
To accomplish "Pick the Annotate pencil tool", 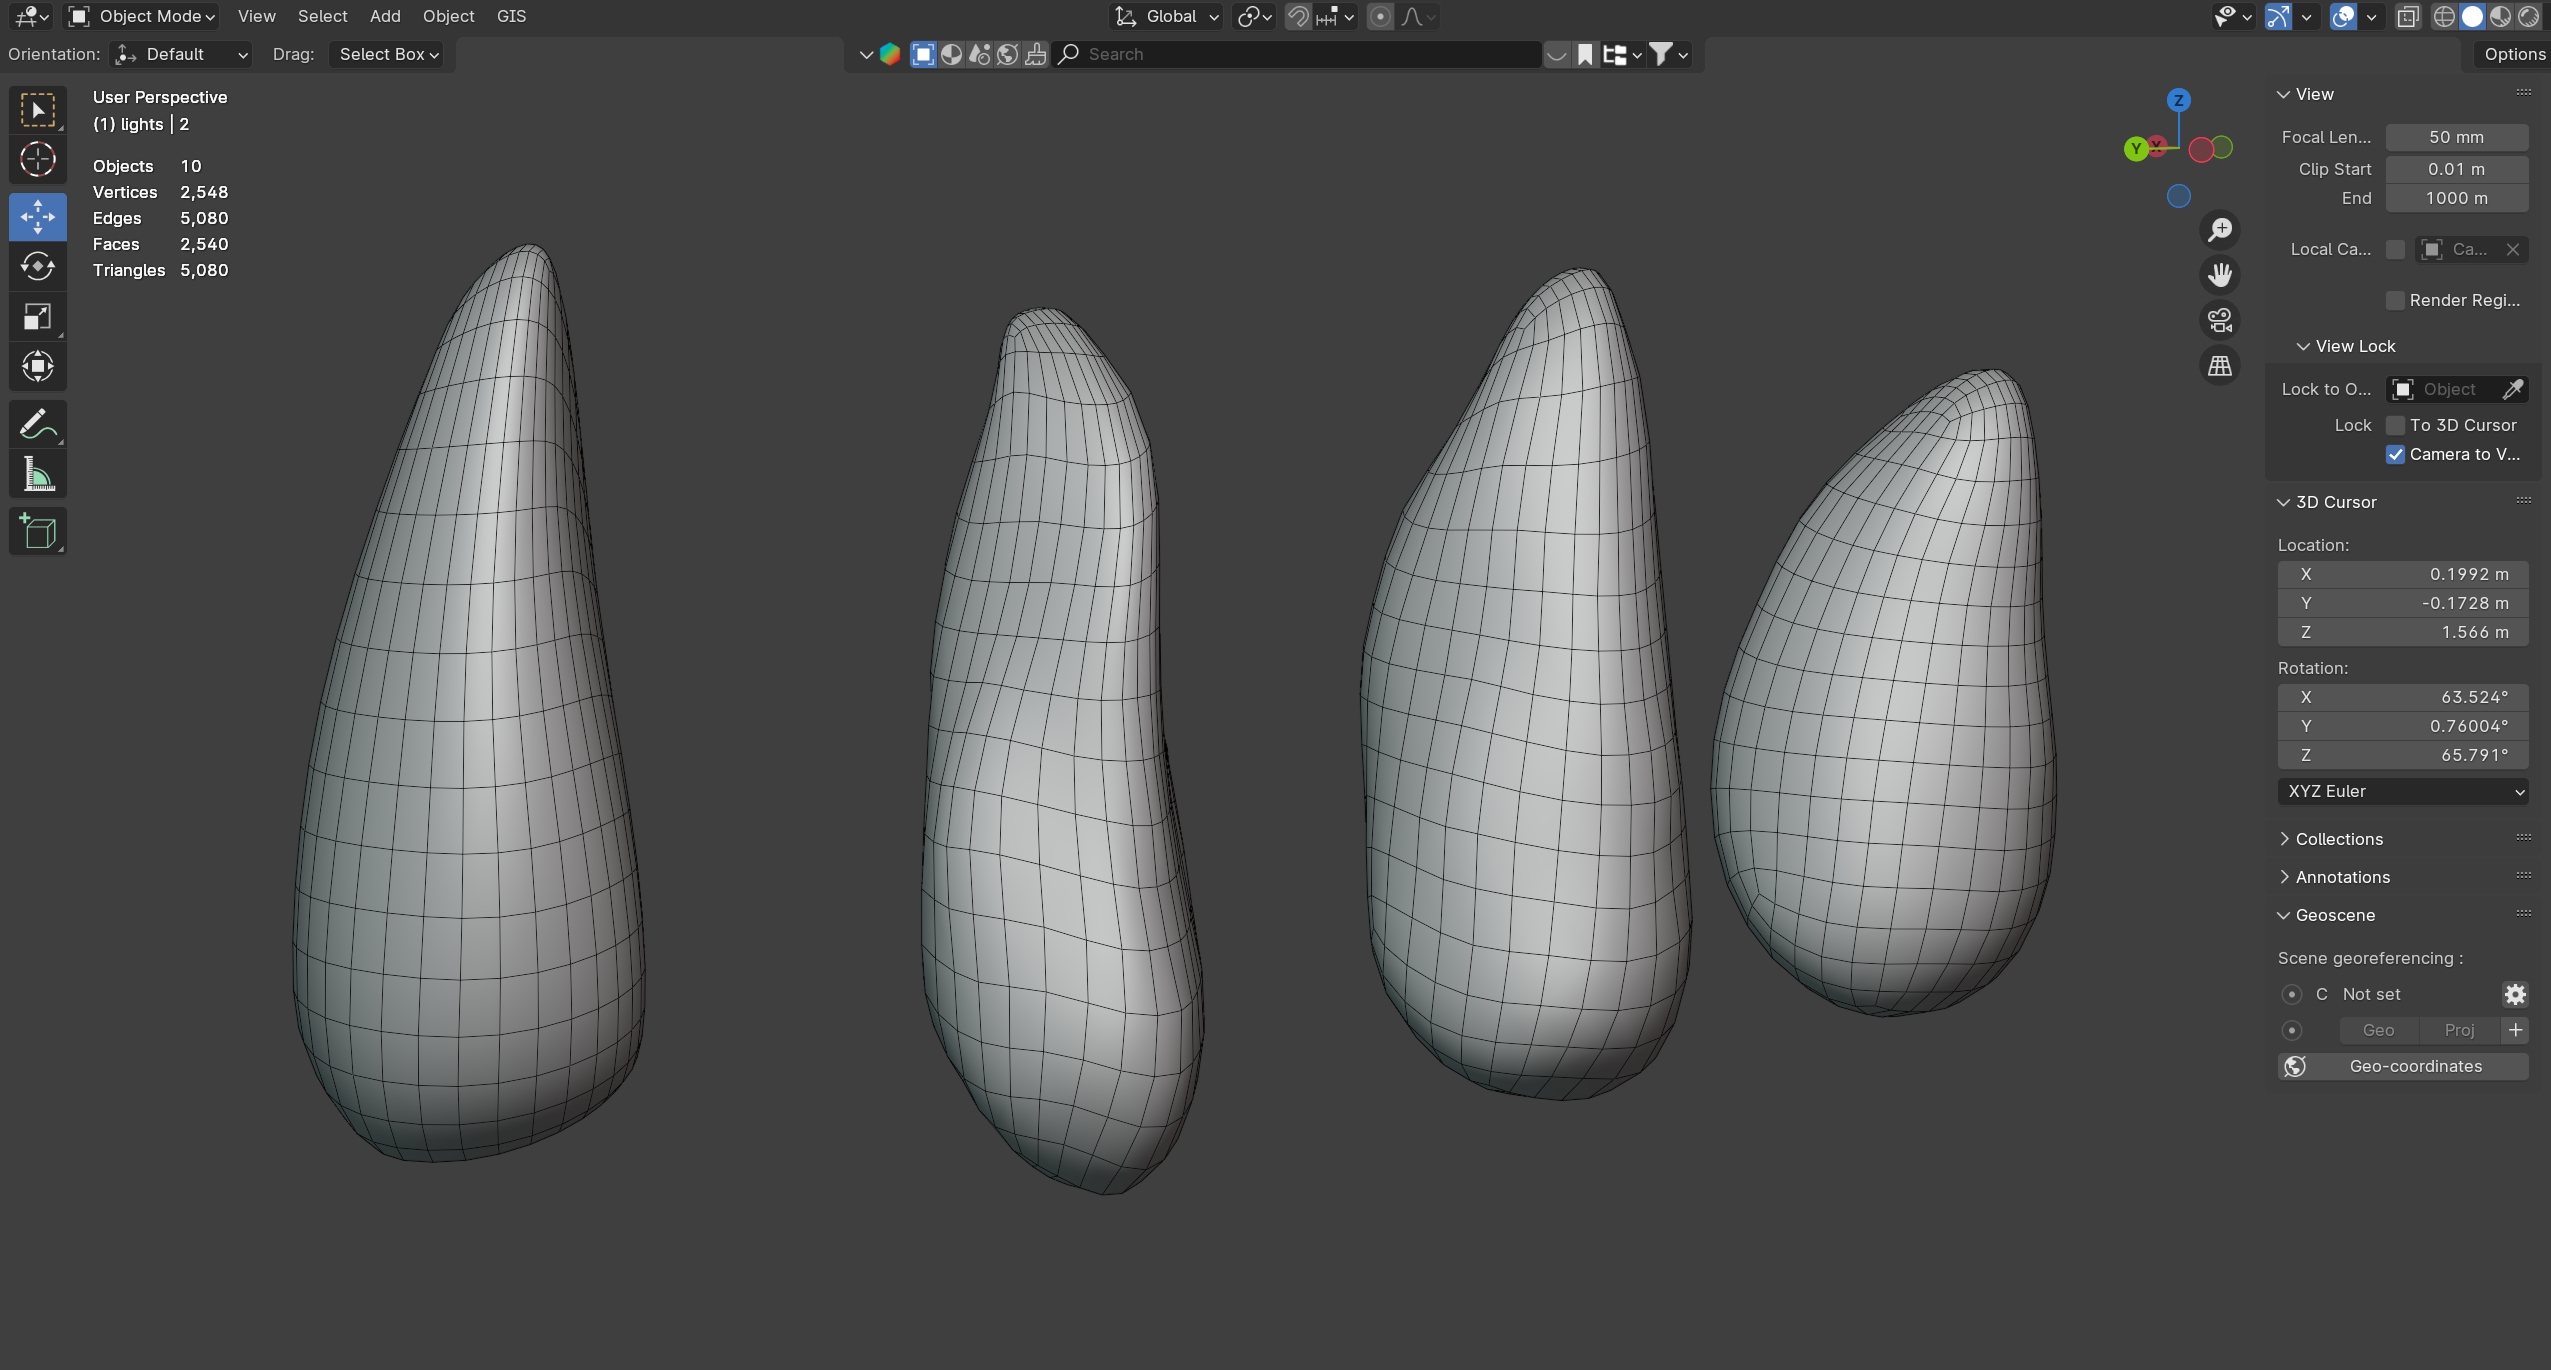I will click(x=38, y=425).
